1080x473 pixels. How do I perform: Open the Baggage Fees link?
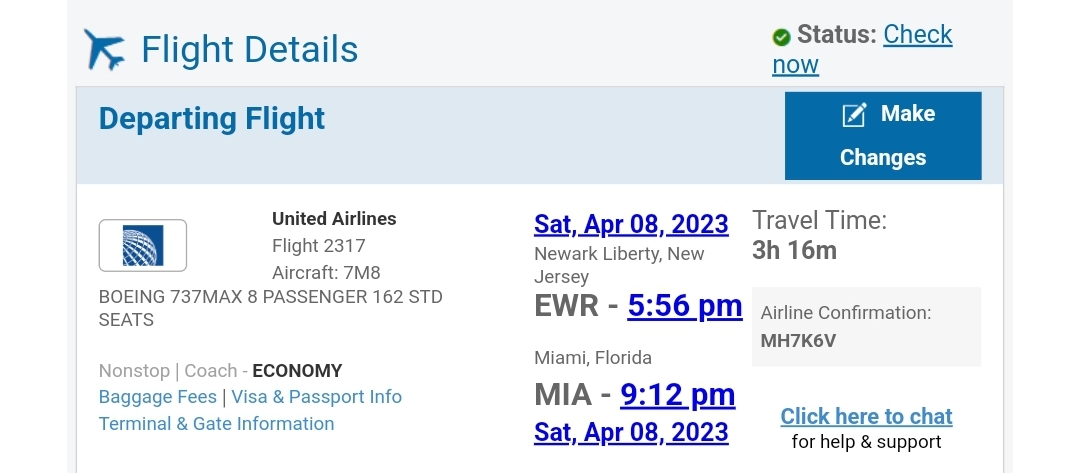[x=158, y=397]
